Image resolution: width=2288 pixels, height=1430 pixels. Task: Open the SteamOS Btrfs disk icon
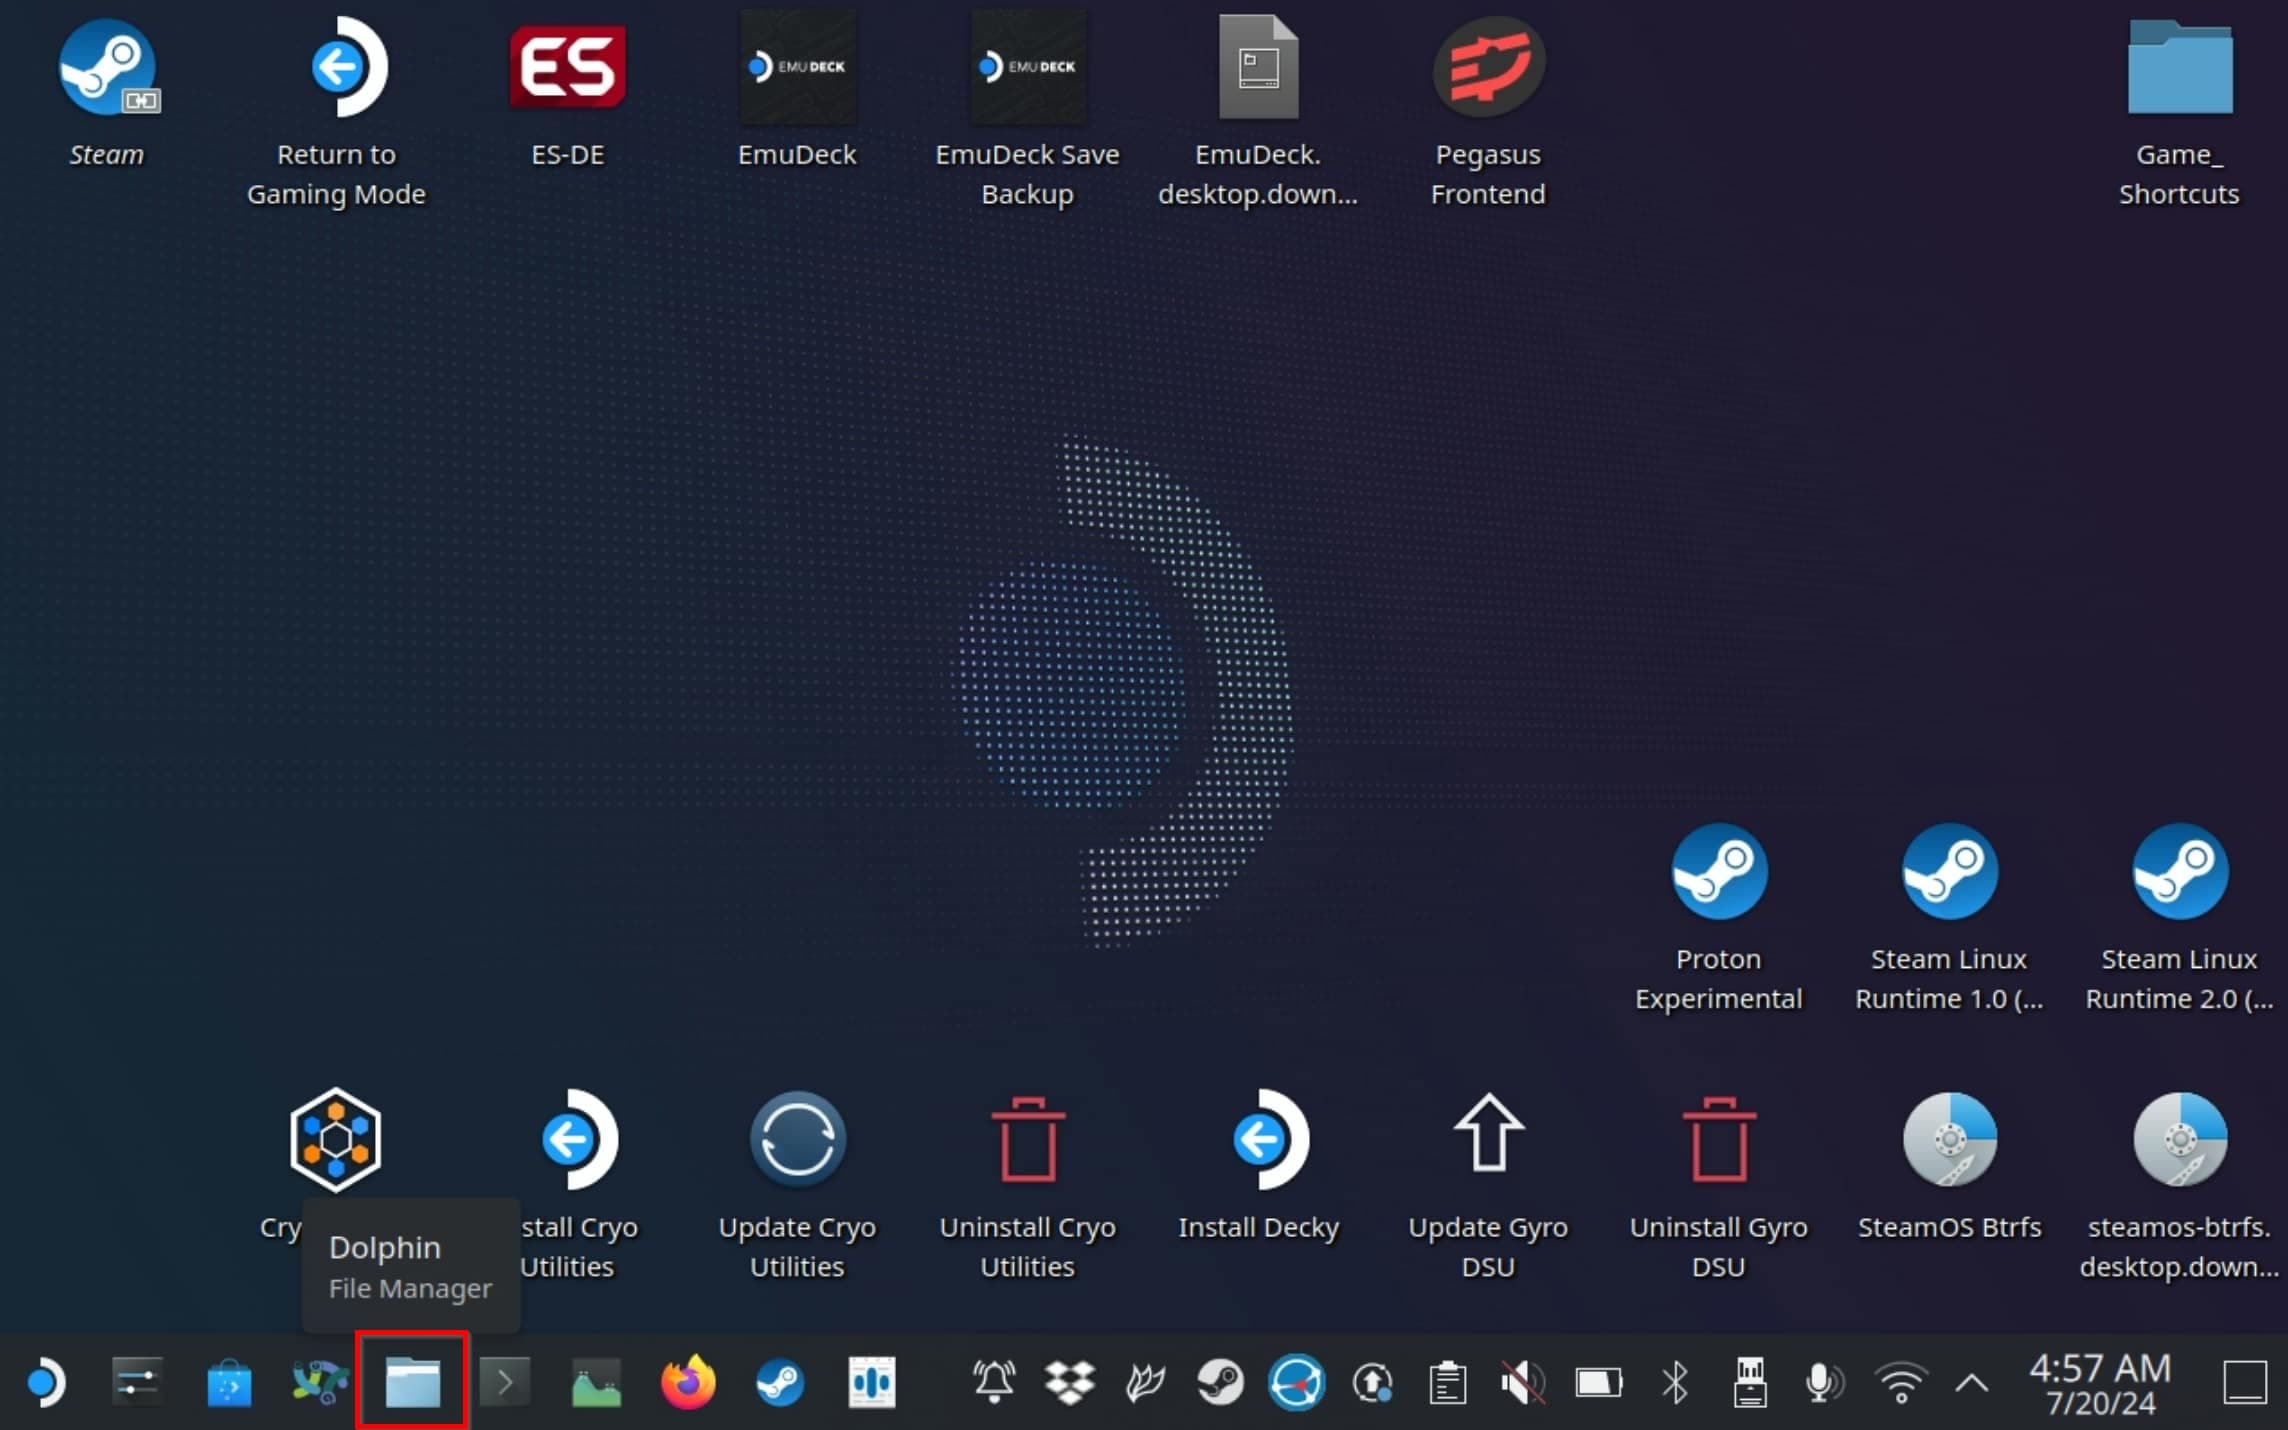tap(1949, 1140)
